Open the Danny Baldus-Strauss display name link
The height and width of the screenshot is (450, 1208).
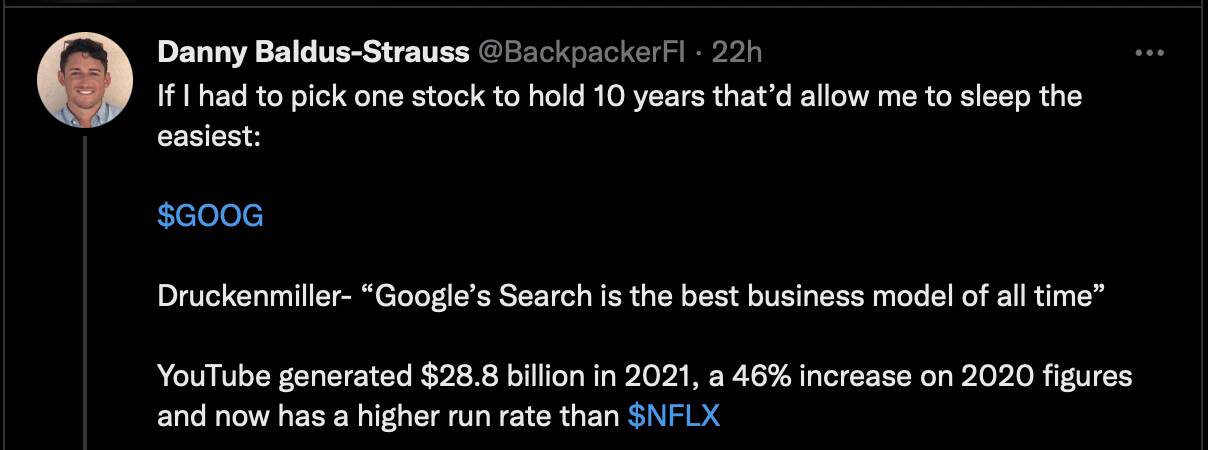click(x=313, y=53)
